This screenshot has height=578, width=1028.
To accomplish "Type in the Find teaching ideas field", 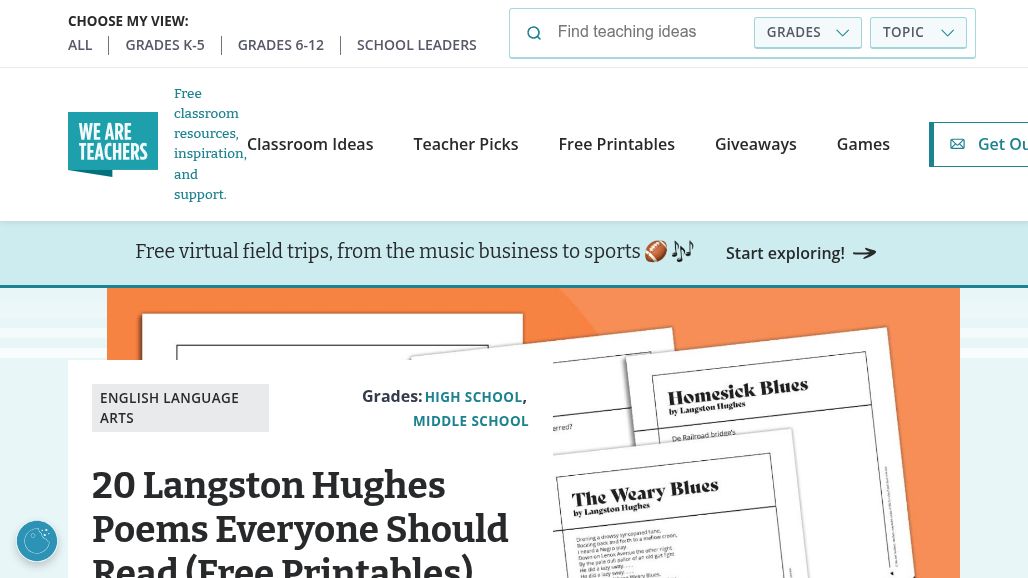I will (650, 32).
